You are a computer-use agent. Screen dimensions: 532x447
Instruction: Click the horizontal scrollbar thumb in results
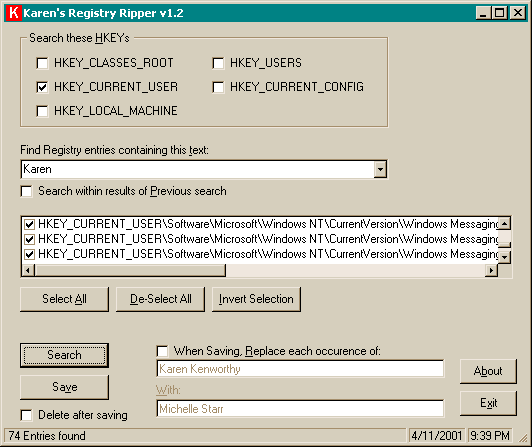130,271
